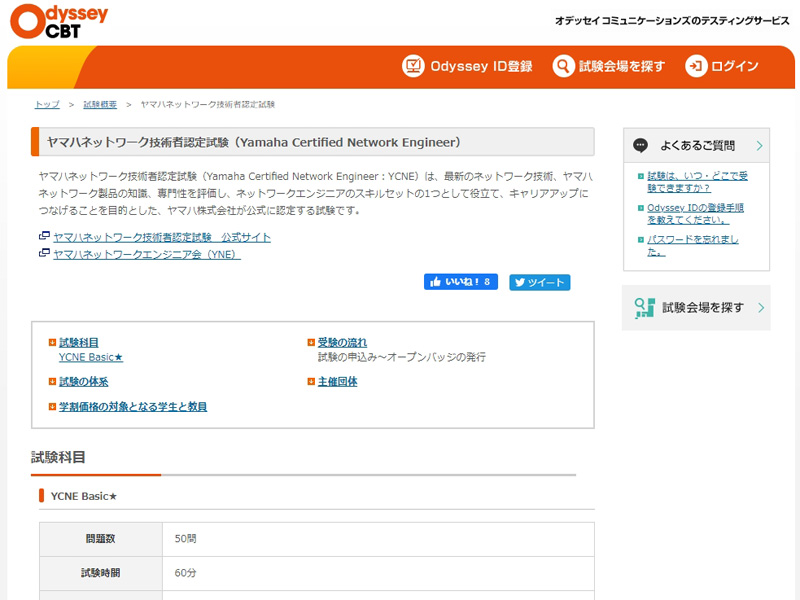Click bullet icon beside 試験は、いつ・どこで FAQ
This screenshot has width=800, height=600.
coord(641,177)
